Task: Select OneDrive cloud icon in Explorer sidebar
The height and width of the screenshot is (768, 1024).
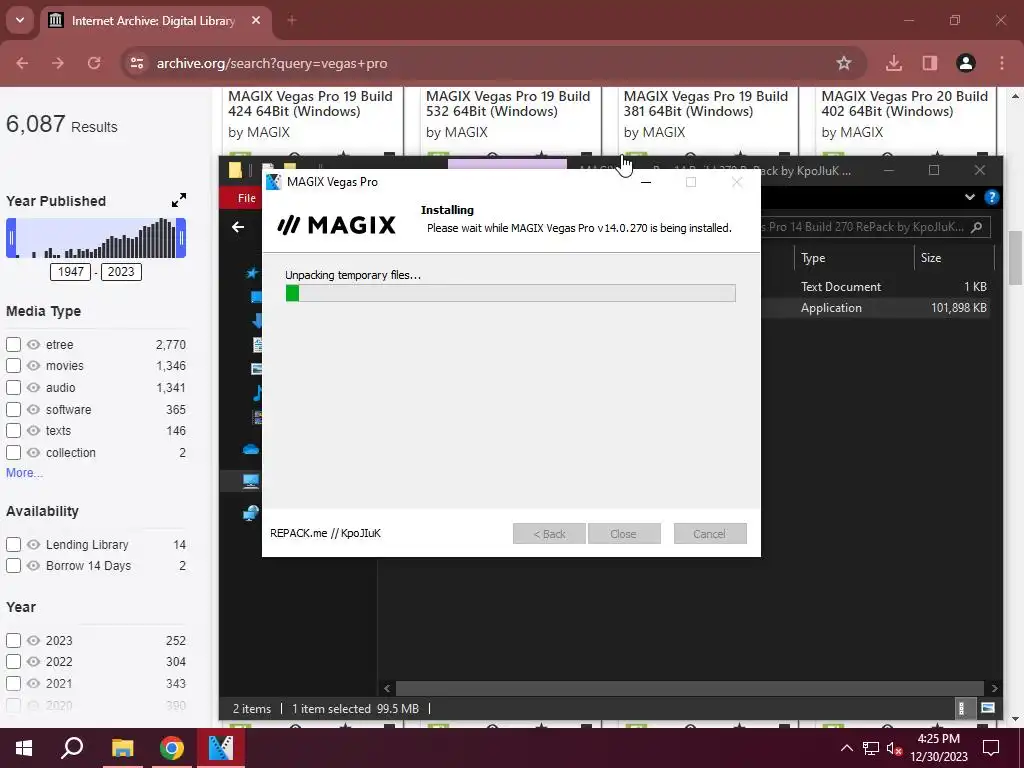Action: [x=251, y=449]
